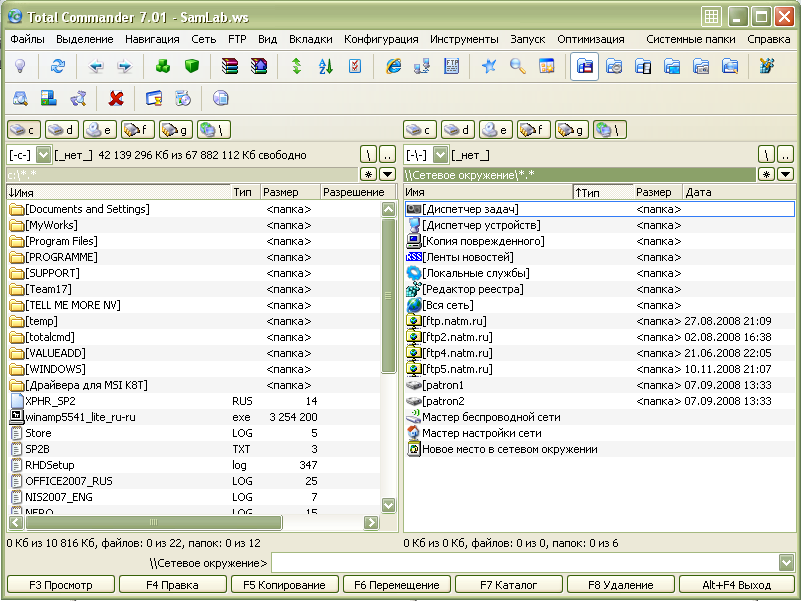Click F8 Удаление button
The width and height of the screenshot is (801, 601).
tap(621, 585)
